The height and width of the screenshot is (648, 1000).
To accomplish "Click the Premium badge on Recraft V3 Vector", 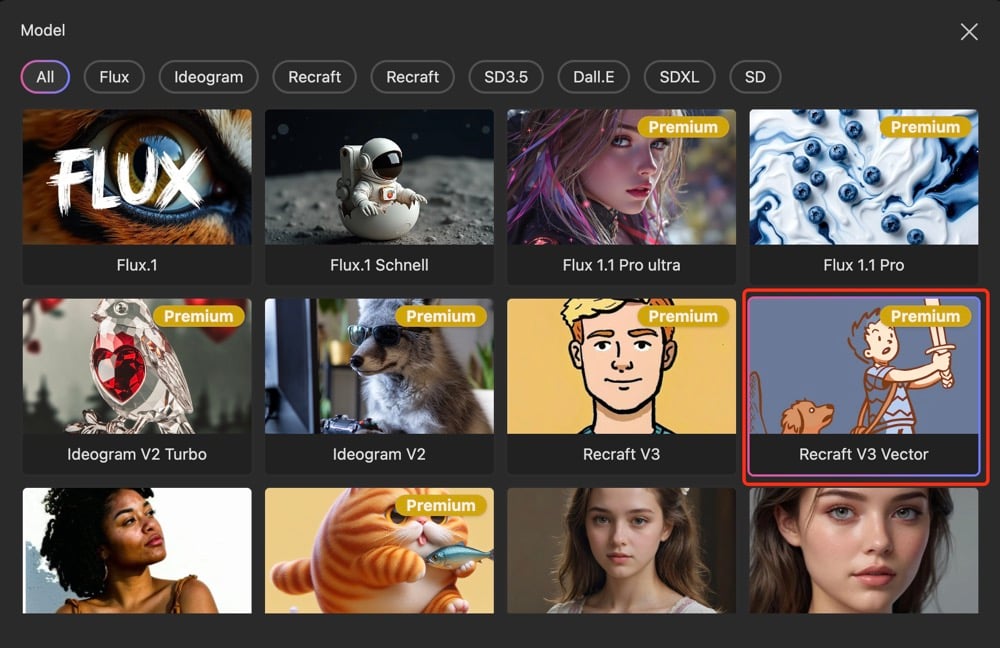I will tap(925, 316).
